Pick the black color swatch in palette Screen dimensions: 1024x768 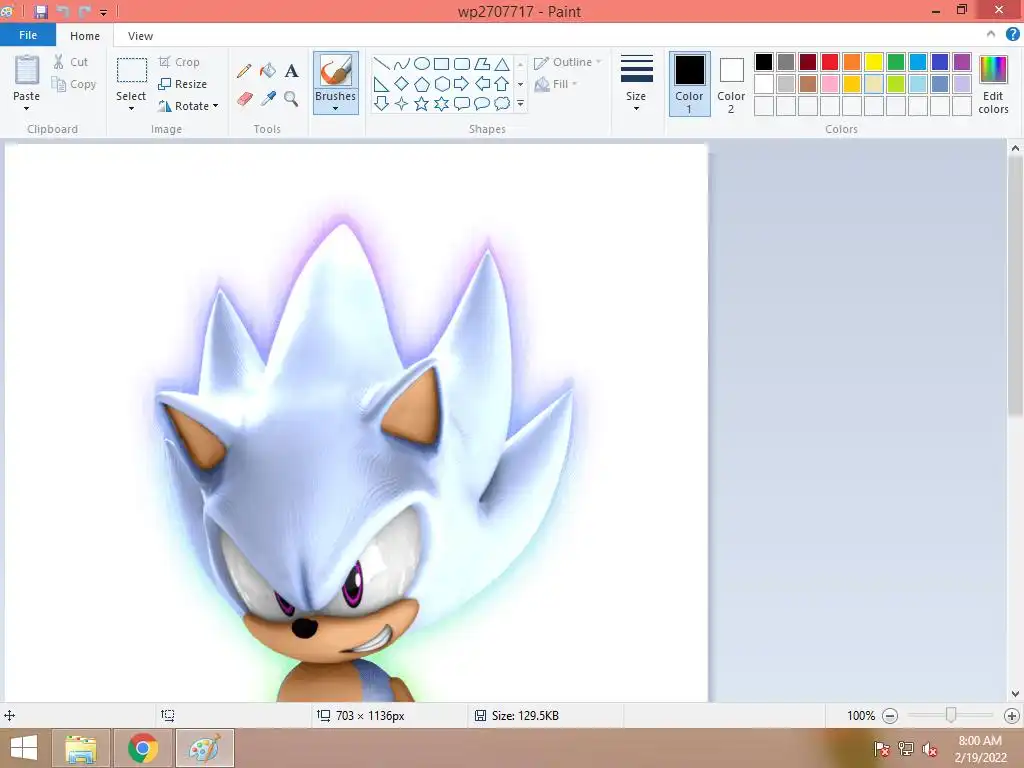pyautogui.click(x=763, y=62)
